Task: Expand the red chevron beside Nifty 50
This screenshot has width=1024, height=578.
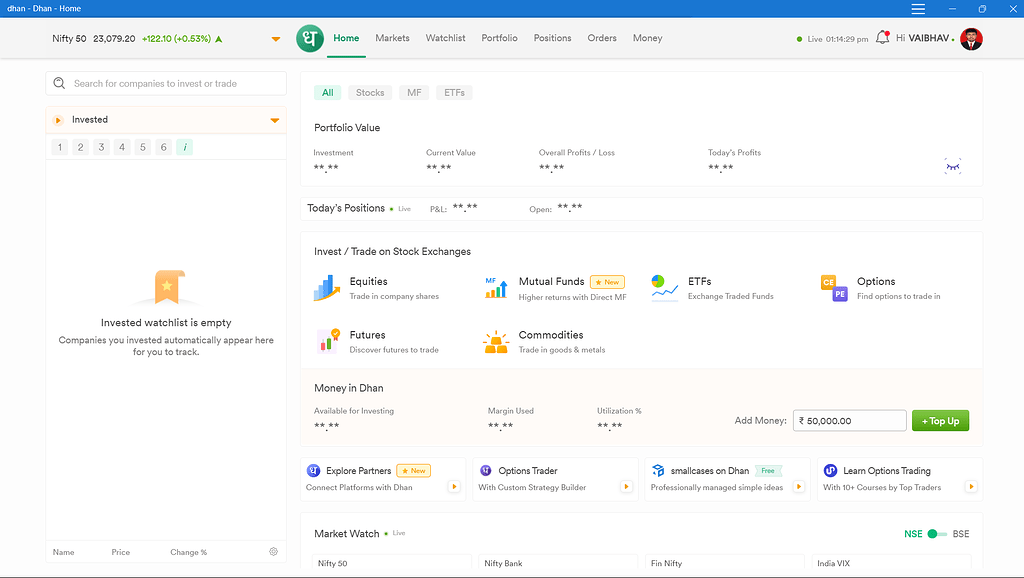Action: 275,39
